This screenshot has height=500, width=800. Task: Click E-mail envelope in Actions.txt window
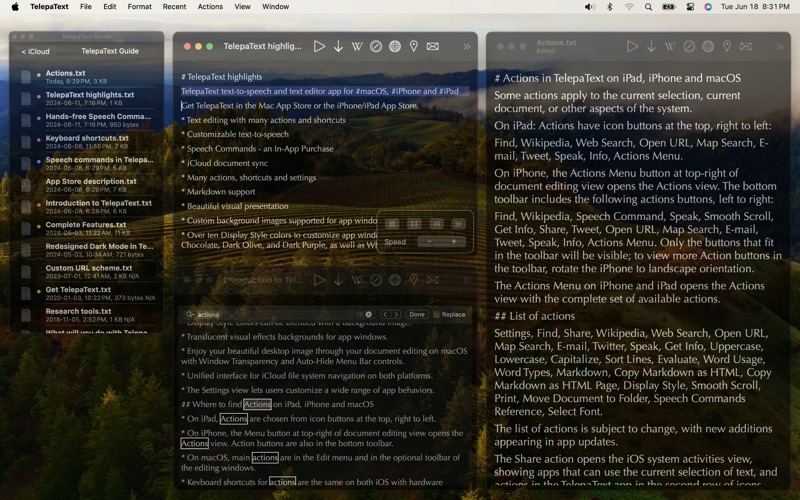coord(746,46)
